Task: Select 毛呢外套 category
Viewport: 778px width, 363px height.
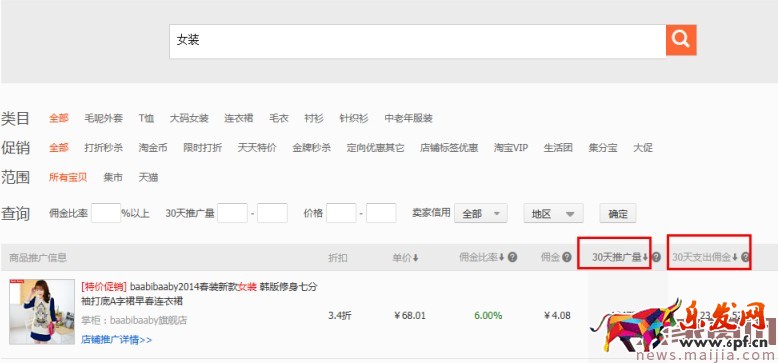Action: pos(104,118)
